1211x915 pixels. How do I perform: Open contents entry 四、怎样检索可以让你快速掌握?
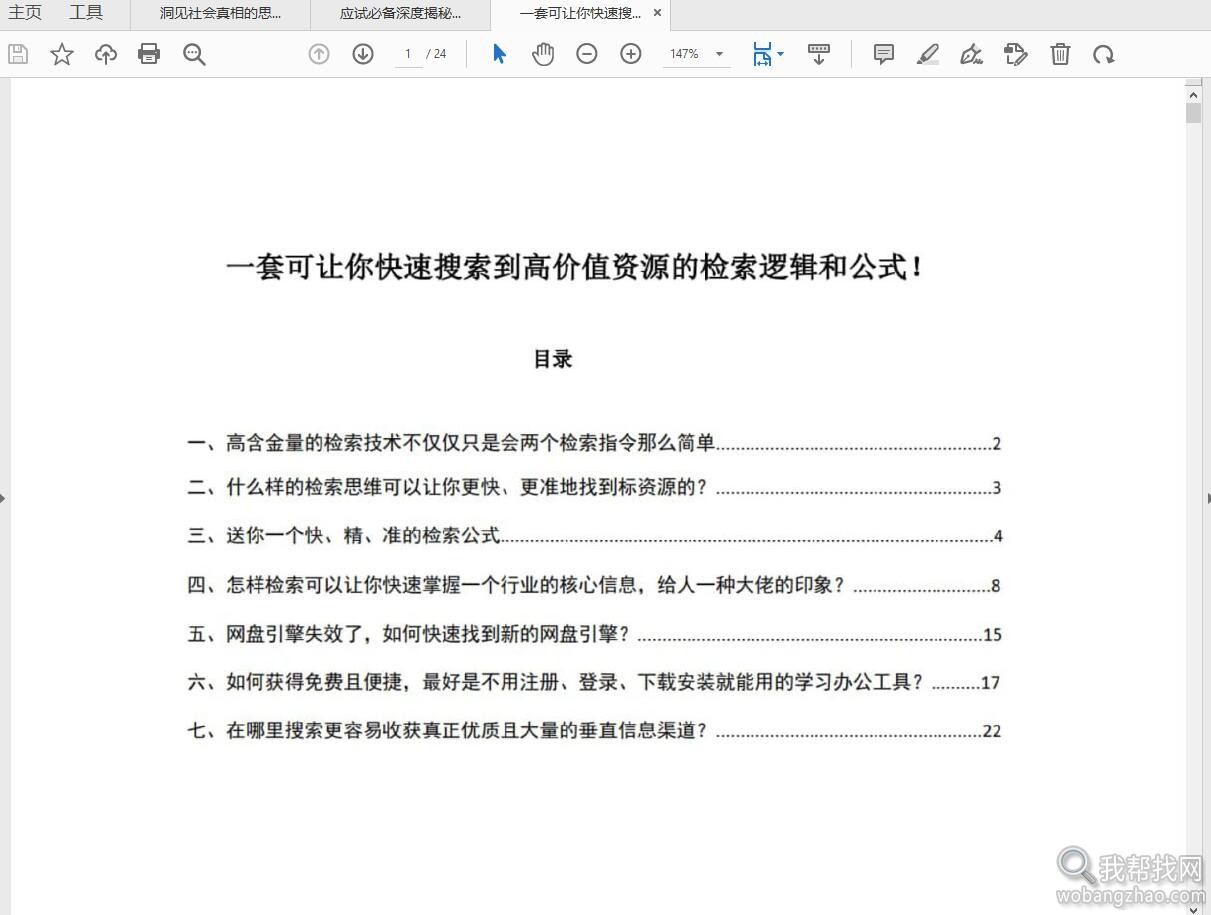[594, 585]
